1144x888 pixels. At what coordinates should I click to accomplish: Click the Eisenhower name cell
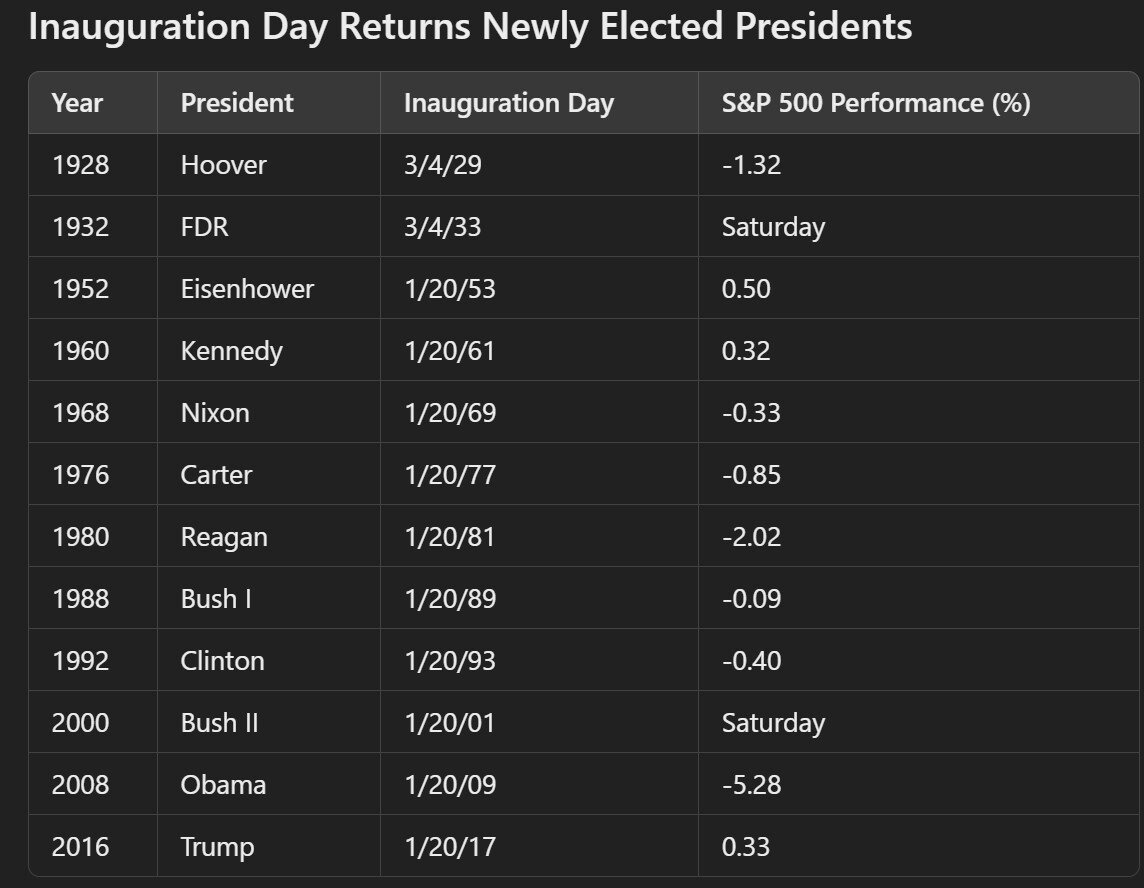pyautogui.click(x=247, y=289)
